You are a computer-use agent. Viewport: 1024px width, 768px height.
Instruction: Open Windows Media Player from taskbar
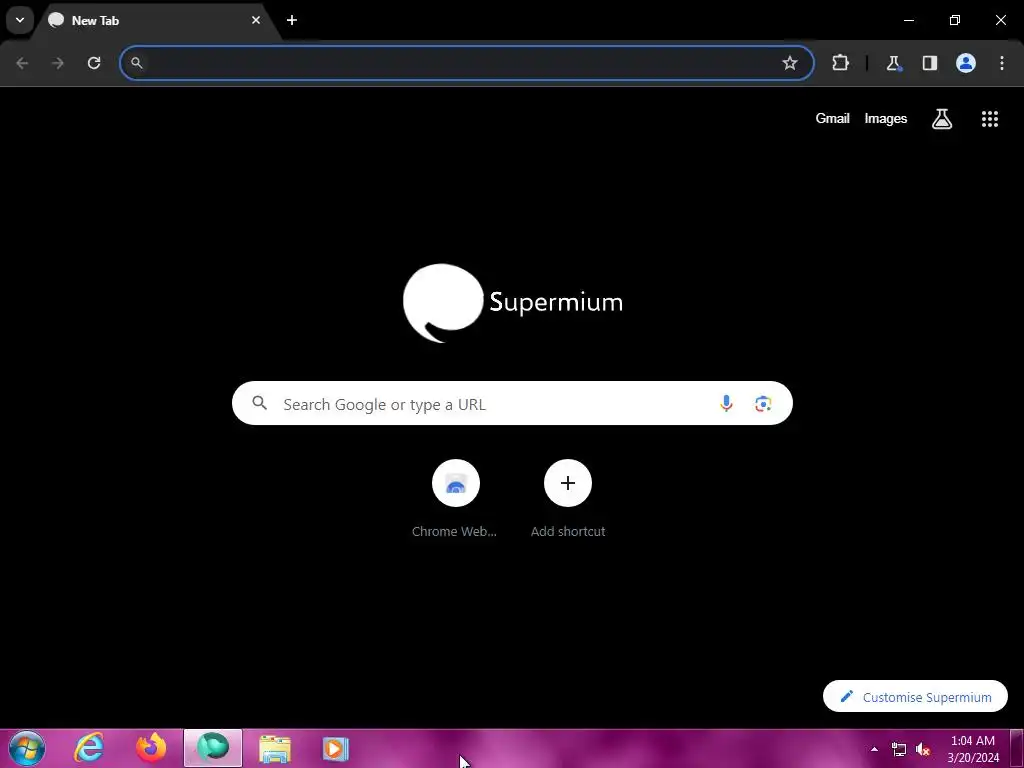tap(336, 748)
